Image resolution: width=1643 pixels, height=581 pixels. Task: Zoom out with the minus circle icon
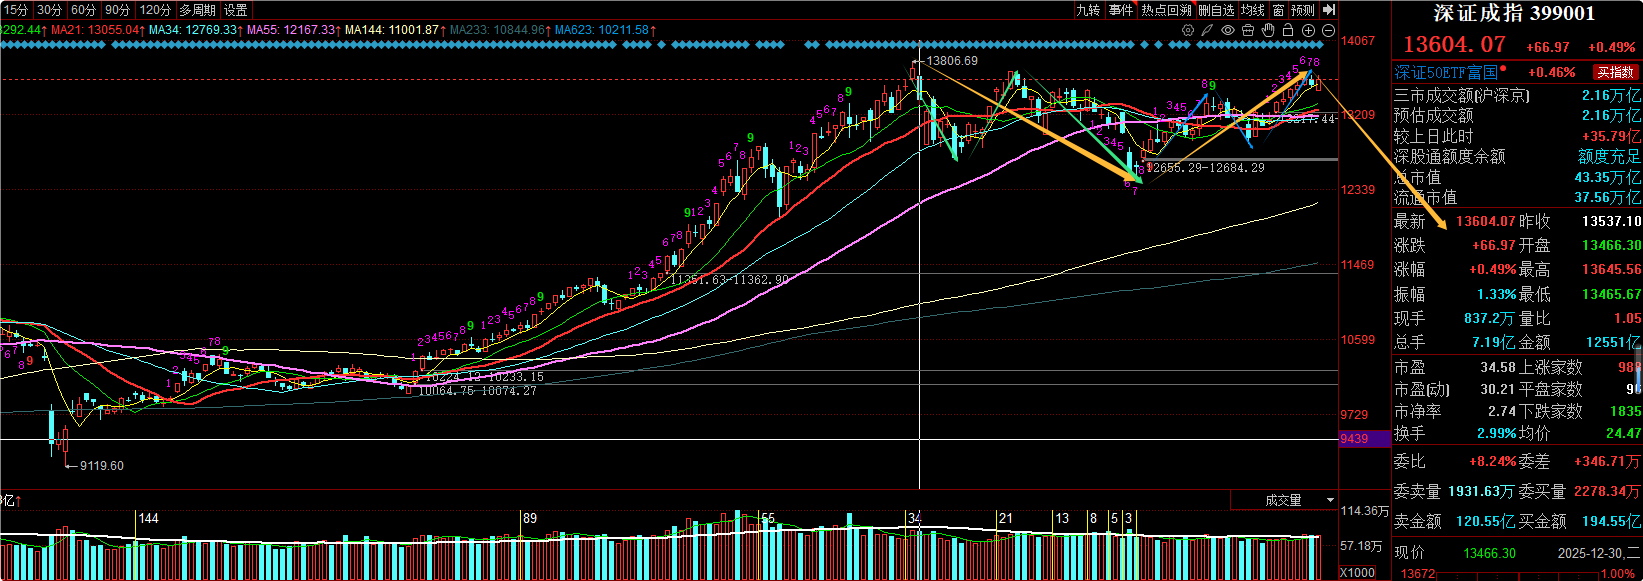[x=1328, y=30]
